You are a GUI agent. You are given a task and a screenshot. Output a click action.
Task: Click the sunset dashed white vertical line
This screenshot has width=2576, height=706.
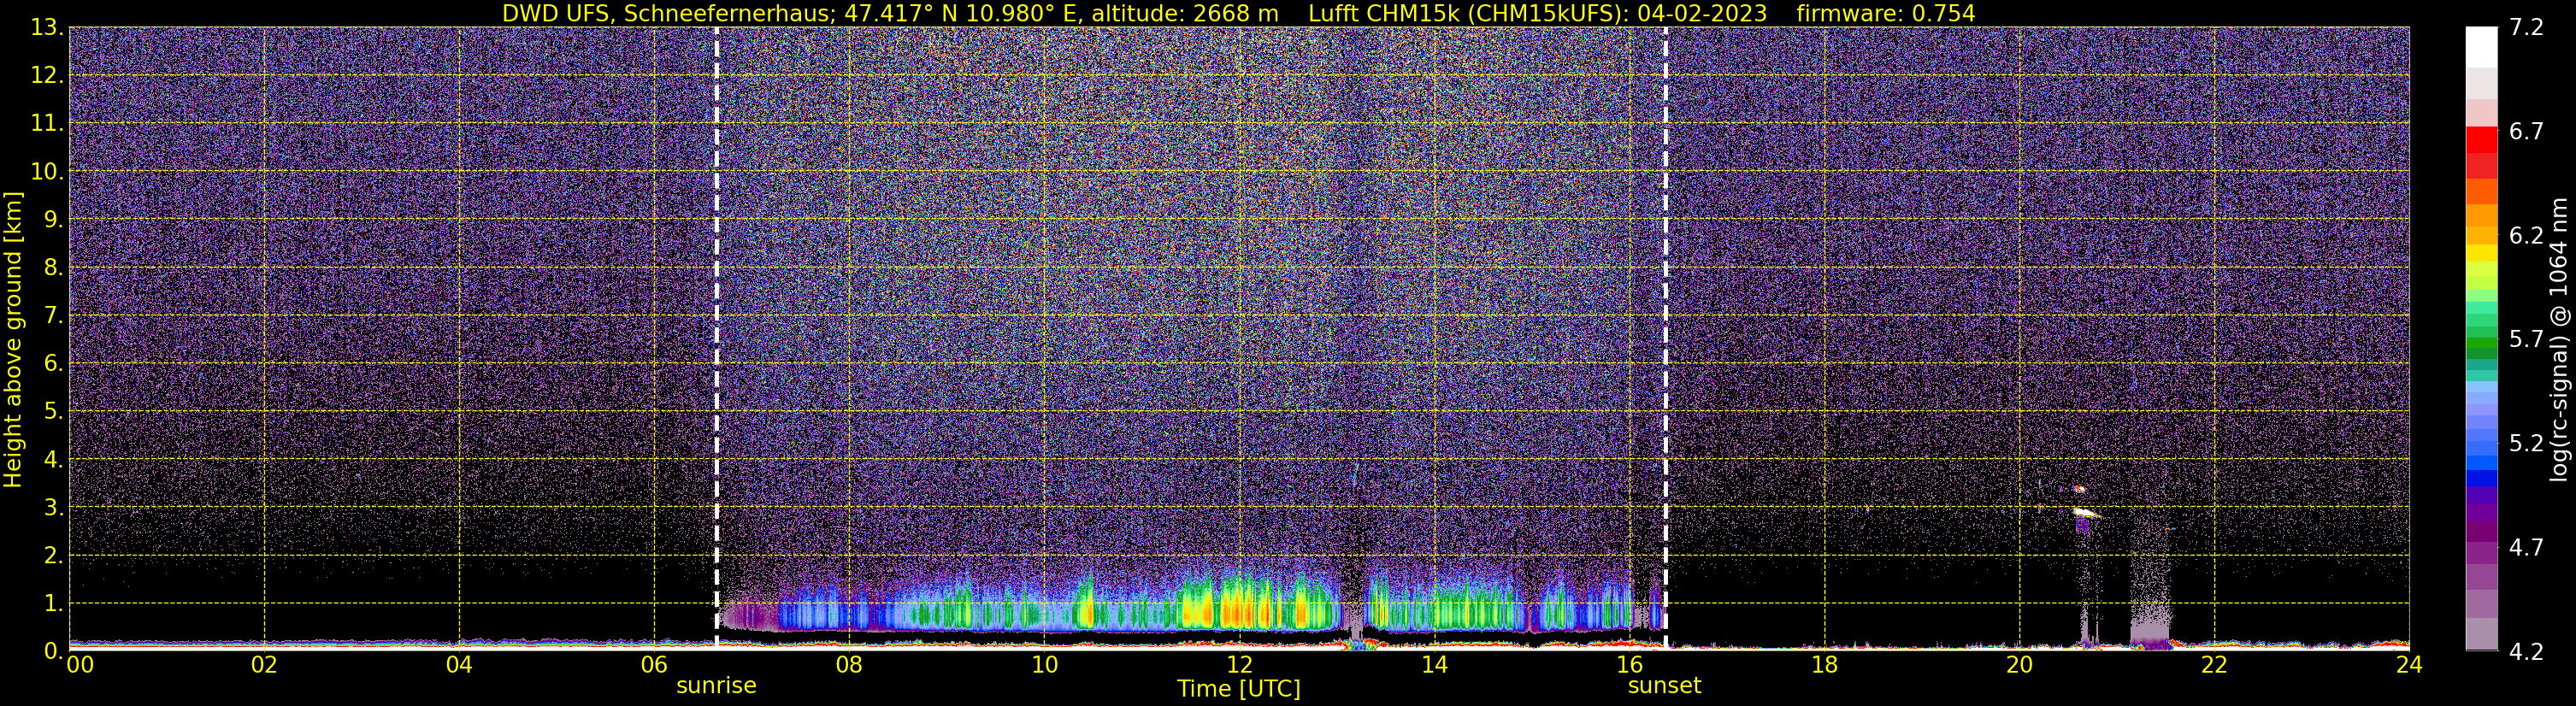[1665, 338]
